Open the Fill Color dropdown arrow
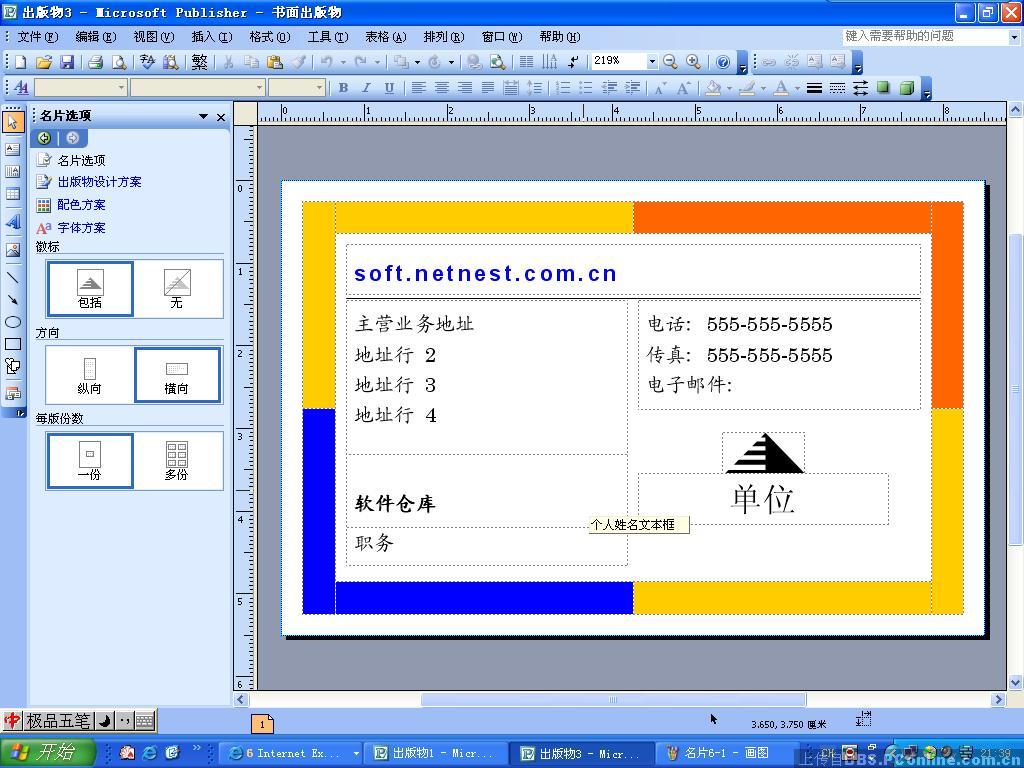 pyautogui.click(x=729, y=88)
